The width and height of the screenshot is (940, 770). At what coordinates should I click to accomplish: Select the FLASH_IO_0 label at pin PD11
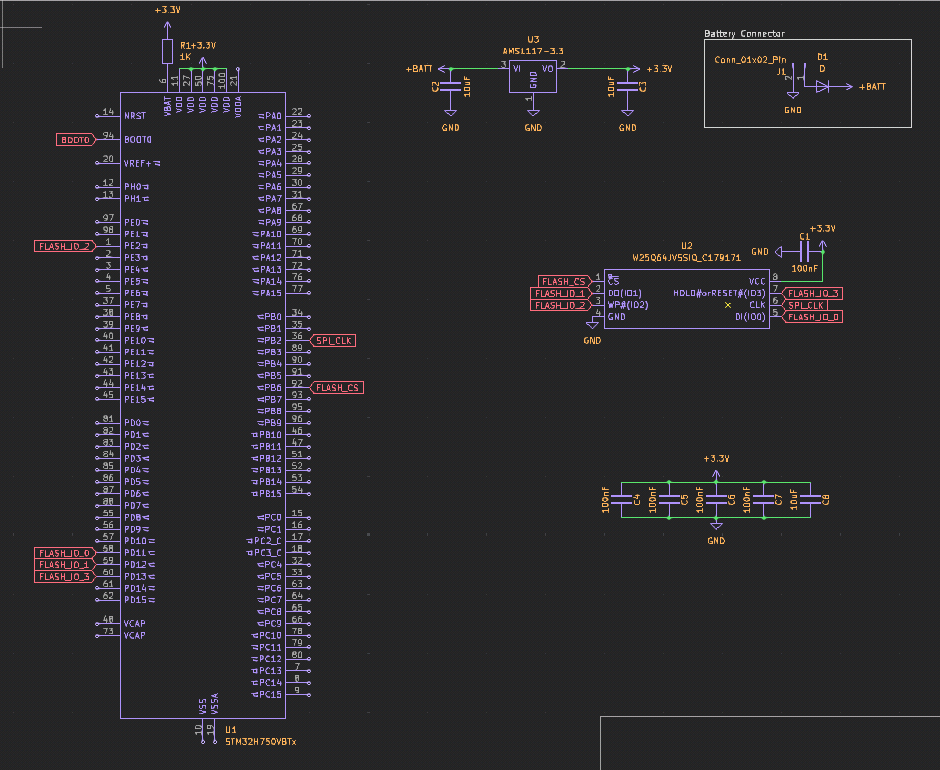point(65,553)
